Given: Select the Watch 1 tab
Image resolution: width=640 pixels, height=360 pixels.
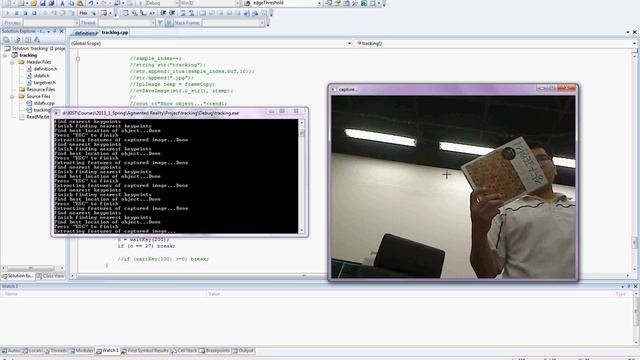Looking at the screenshot, I should click(108, 351).
